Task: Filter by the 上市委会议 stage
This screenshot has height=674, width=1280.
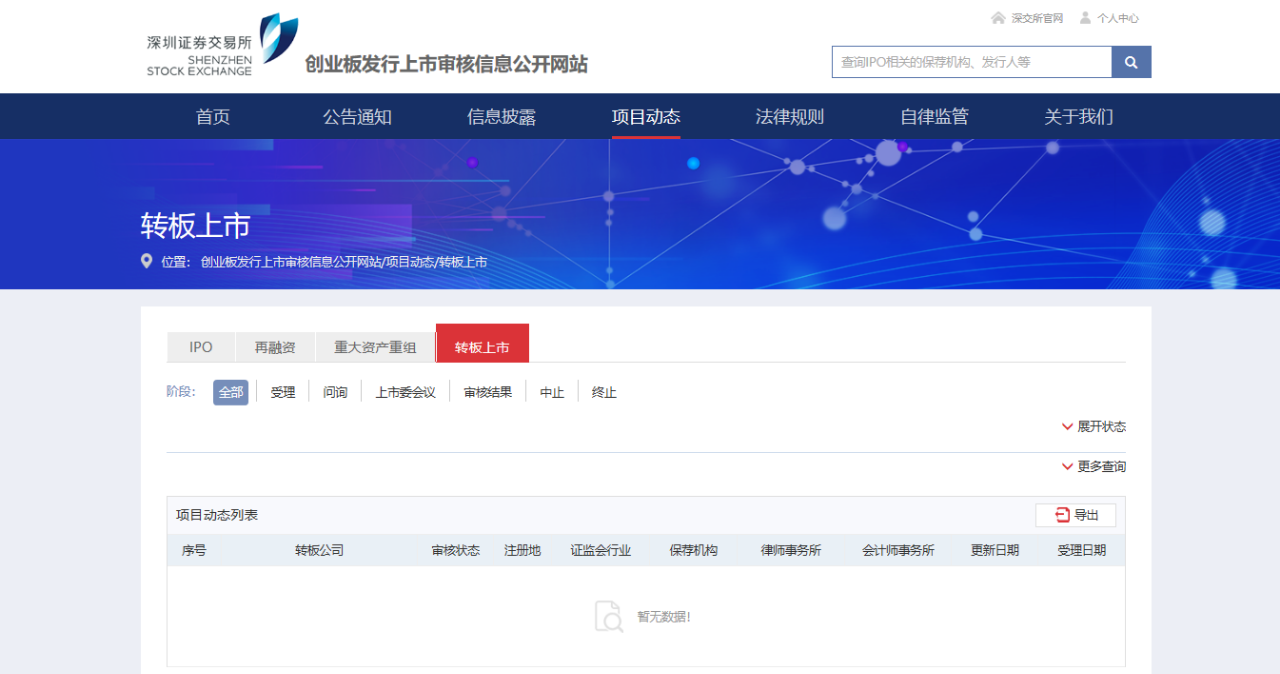Action: click(x=405, y=392)
